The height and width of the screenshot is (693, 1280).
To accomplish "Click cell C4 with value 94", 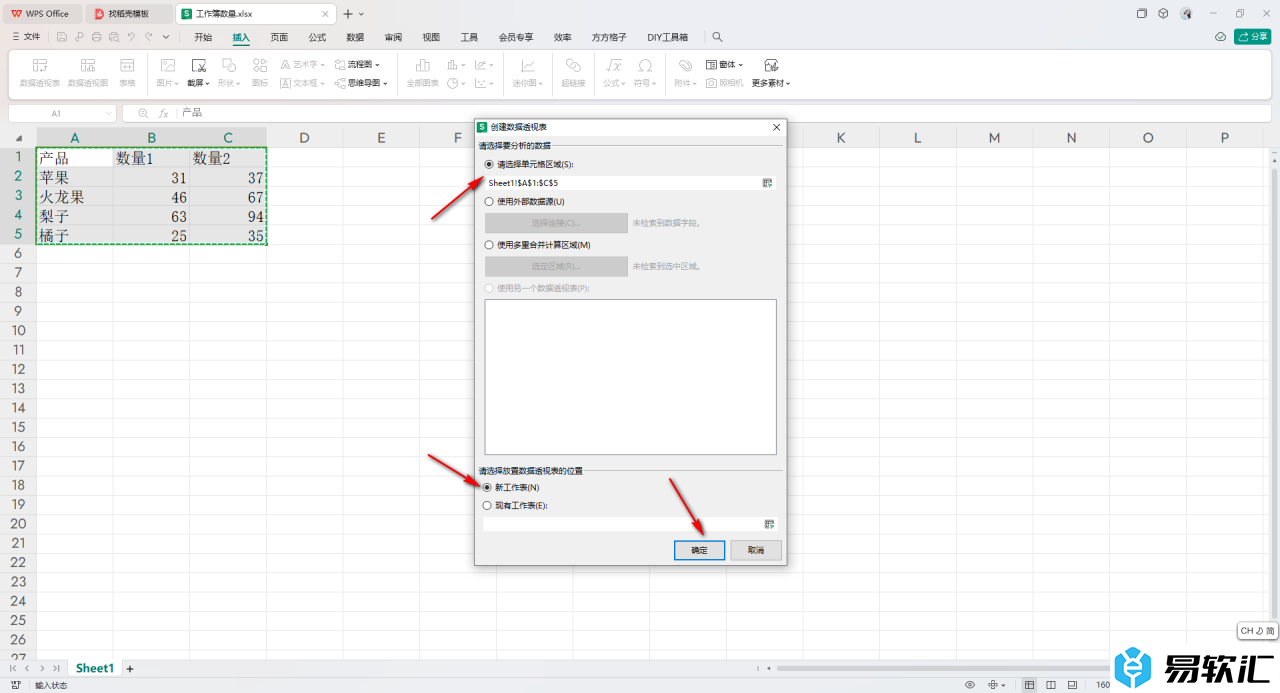I will point(228,216).
